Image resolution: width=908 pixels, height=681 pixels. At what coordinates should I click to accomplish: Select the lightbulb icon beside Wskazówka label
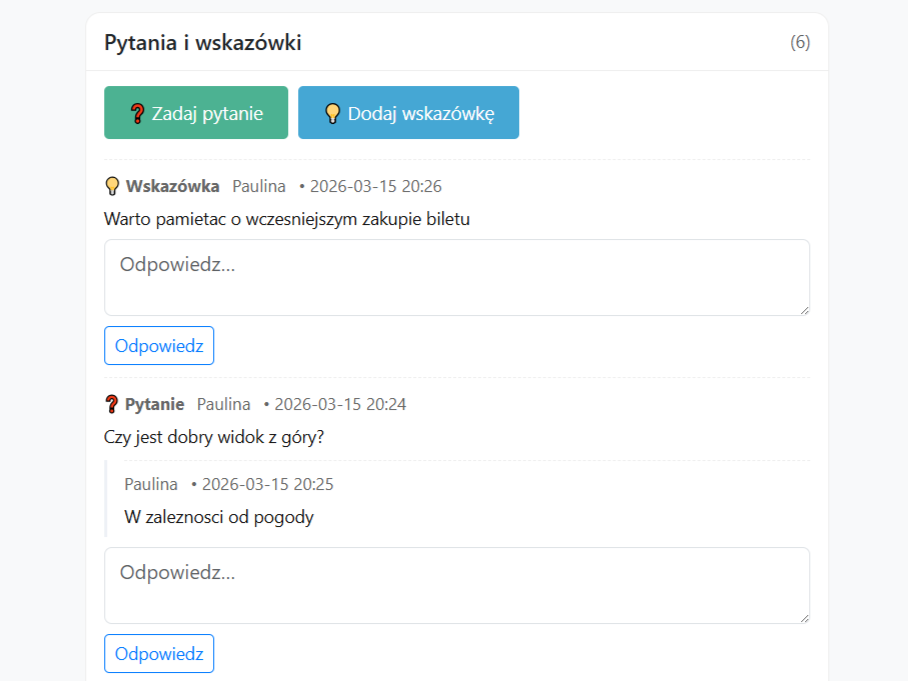(x=112, y=185)
